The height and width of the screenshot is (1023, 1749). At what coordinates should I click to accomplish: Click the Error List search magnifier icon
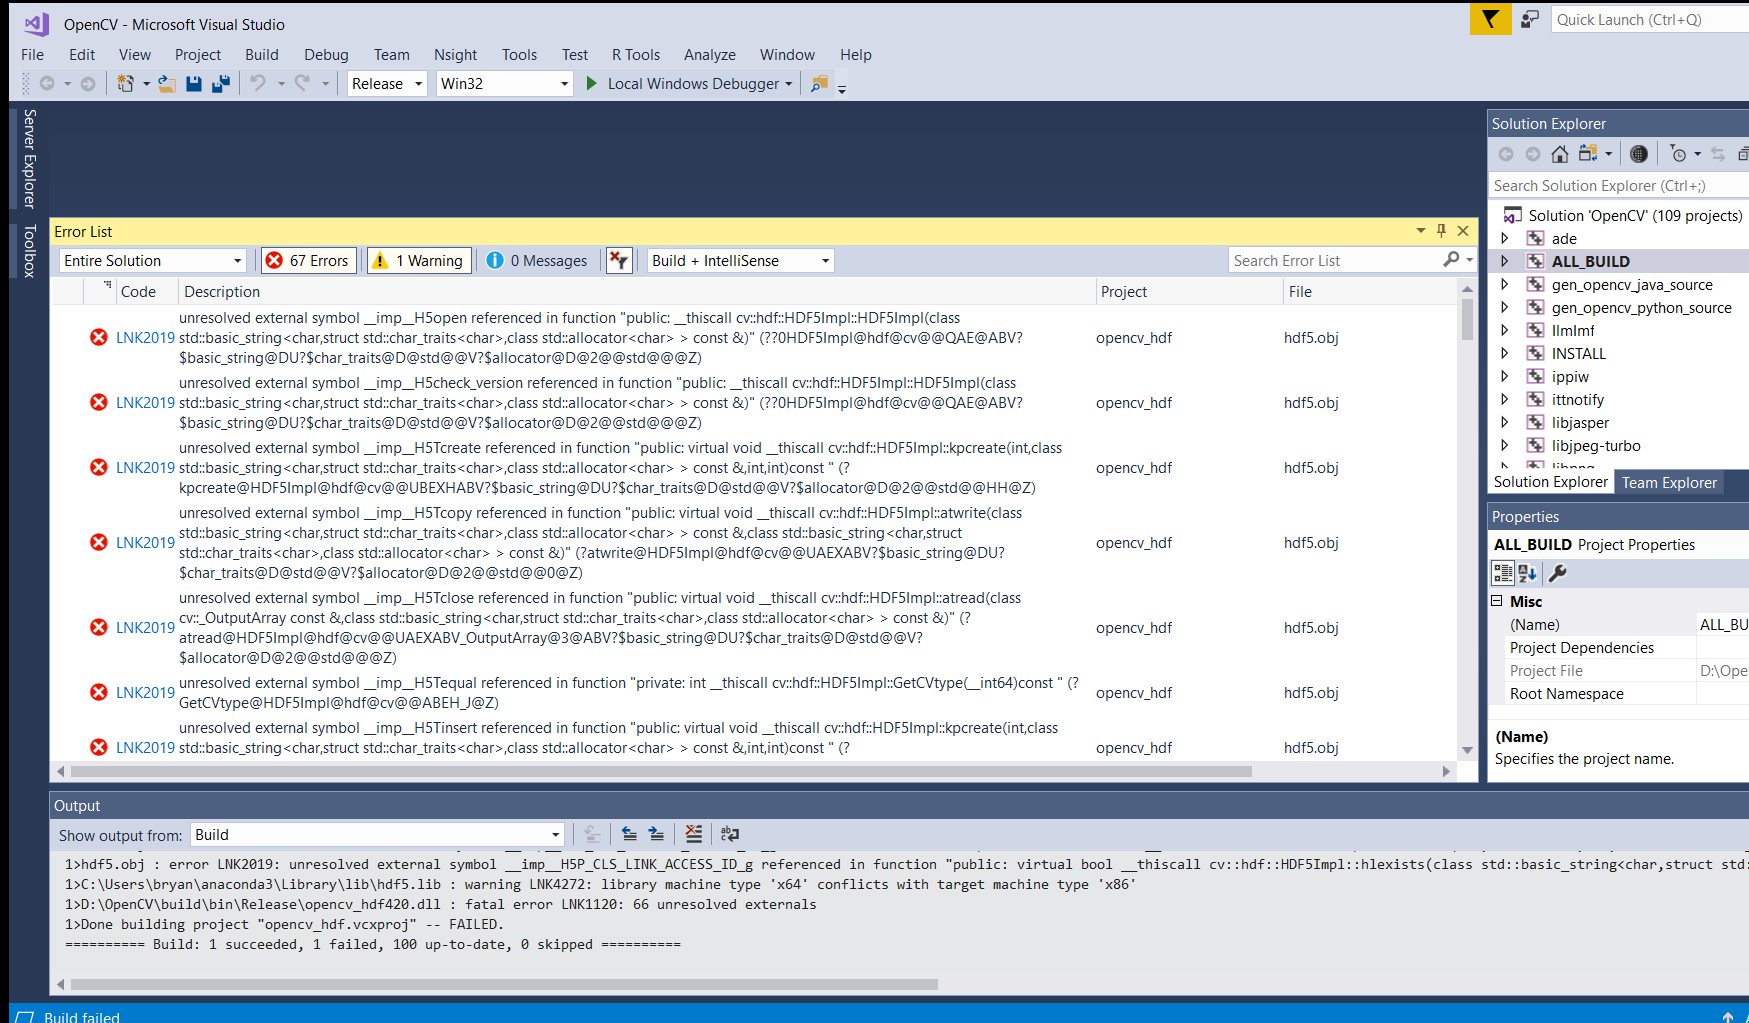point(1451,260)
